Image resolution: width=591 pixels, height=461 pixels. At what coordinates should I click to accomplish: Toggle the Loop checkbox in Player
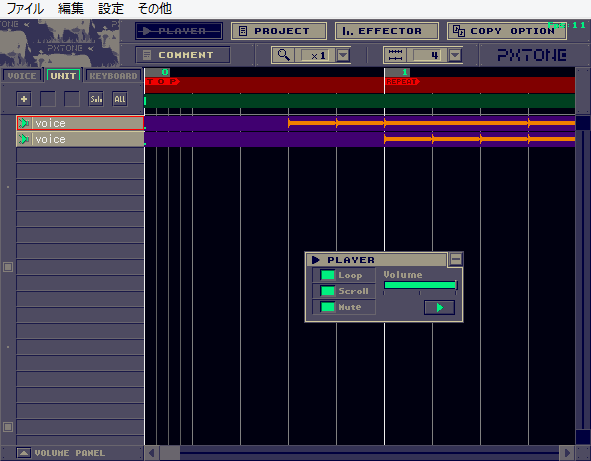tap(327, 275)
